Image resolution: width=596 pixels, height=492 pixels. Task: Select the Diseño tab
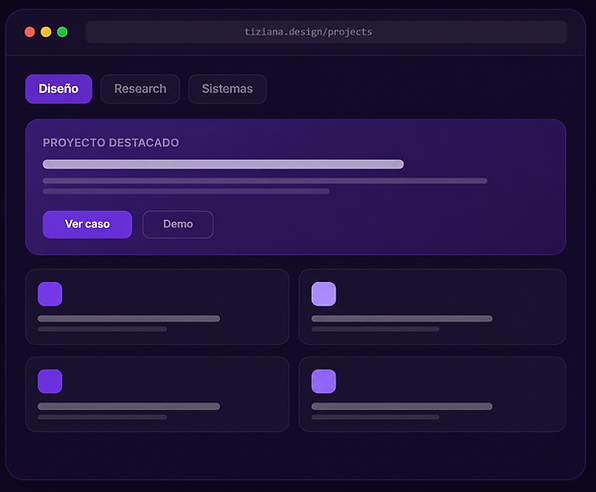[x=59, y=89]
